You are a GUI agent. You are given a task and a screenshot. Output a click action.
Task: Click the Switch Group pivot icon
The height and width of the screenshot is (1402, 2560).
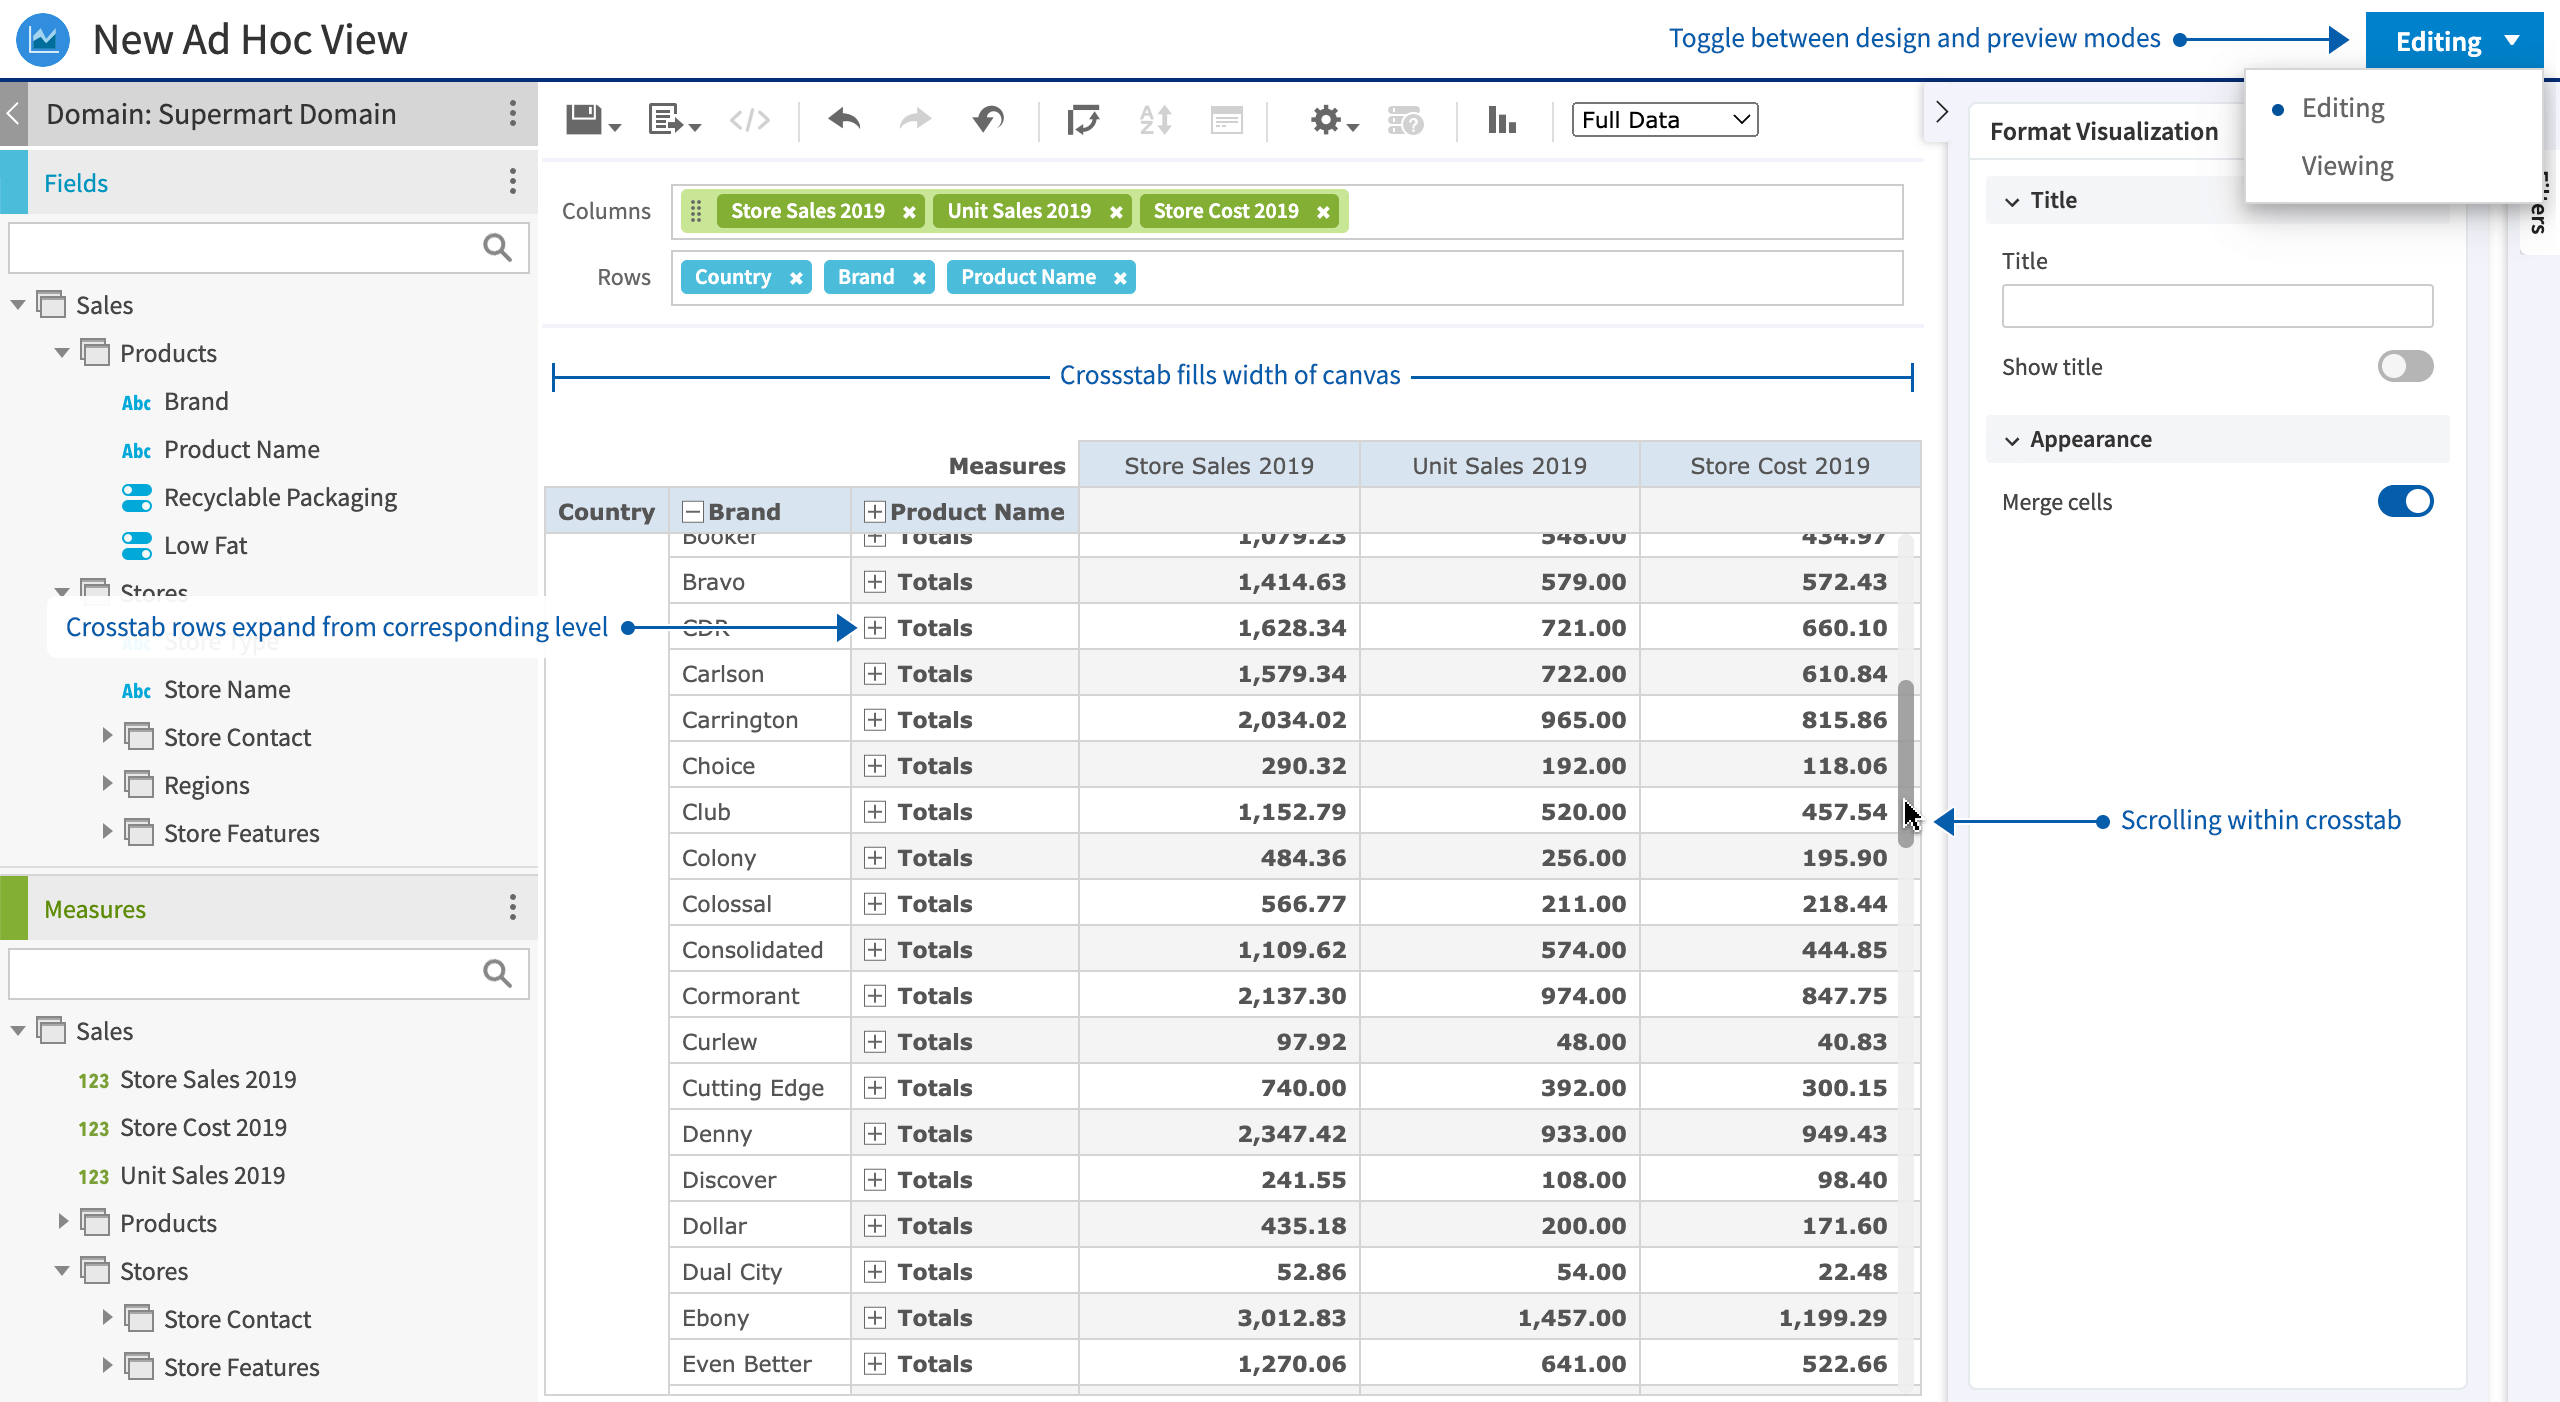click(x=1083, y=120)
